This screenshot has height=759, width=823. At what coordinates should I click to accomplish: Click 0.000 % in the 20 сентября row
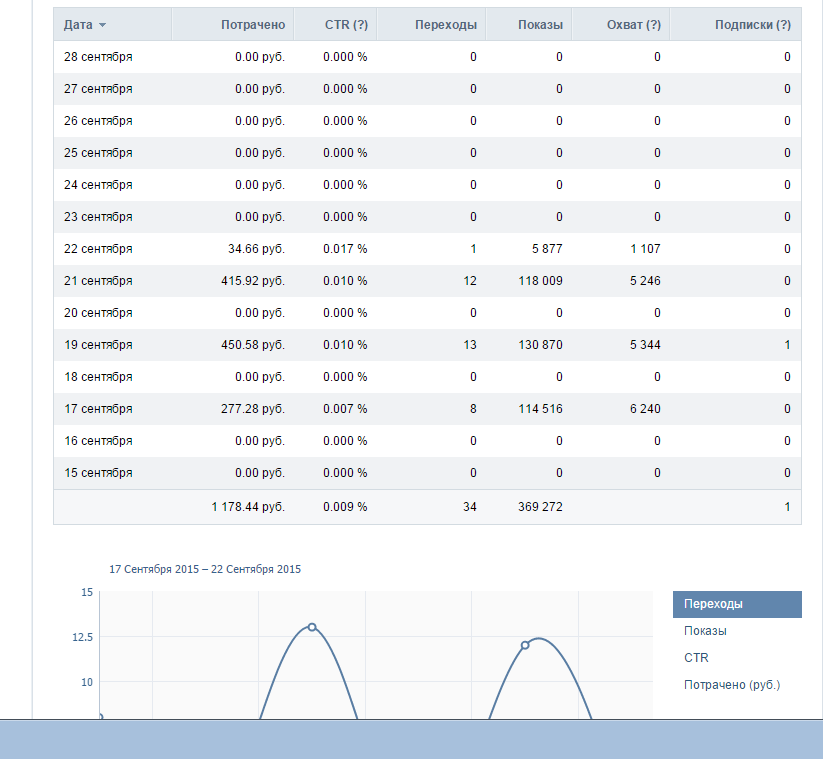coord(345,313)
